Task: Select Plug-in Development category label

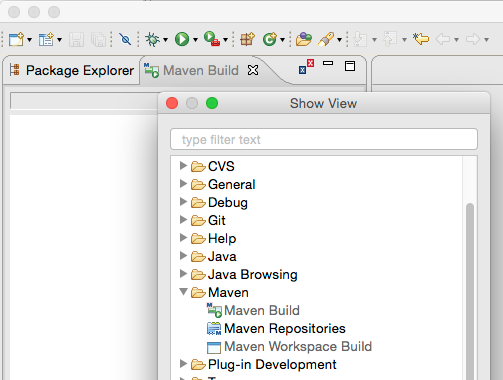Action: coord(272,364)
